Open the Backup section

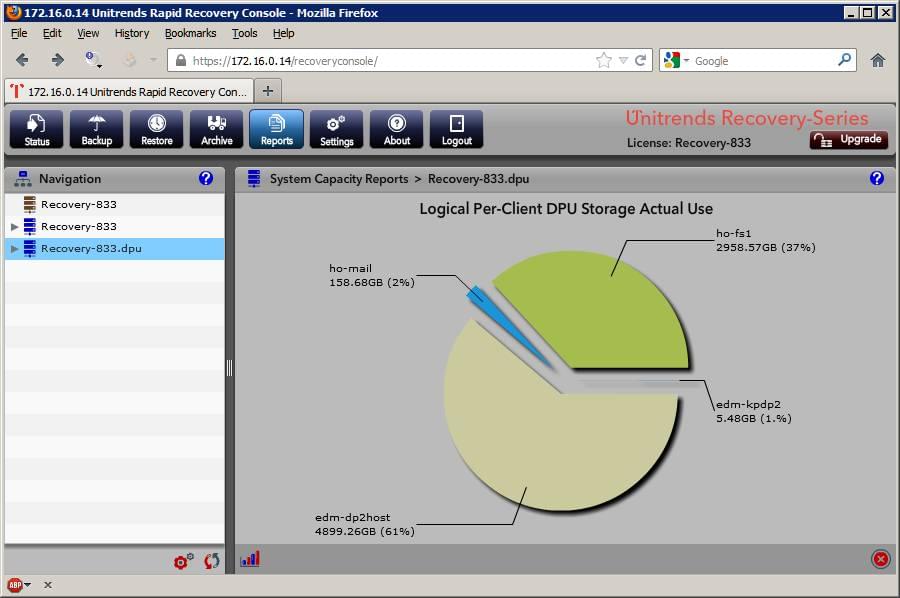[x=96, y=129]
